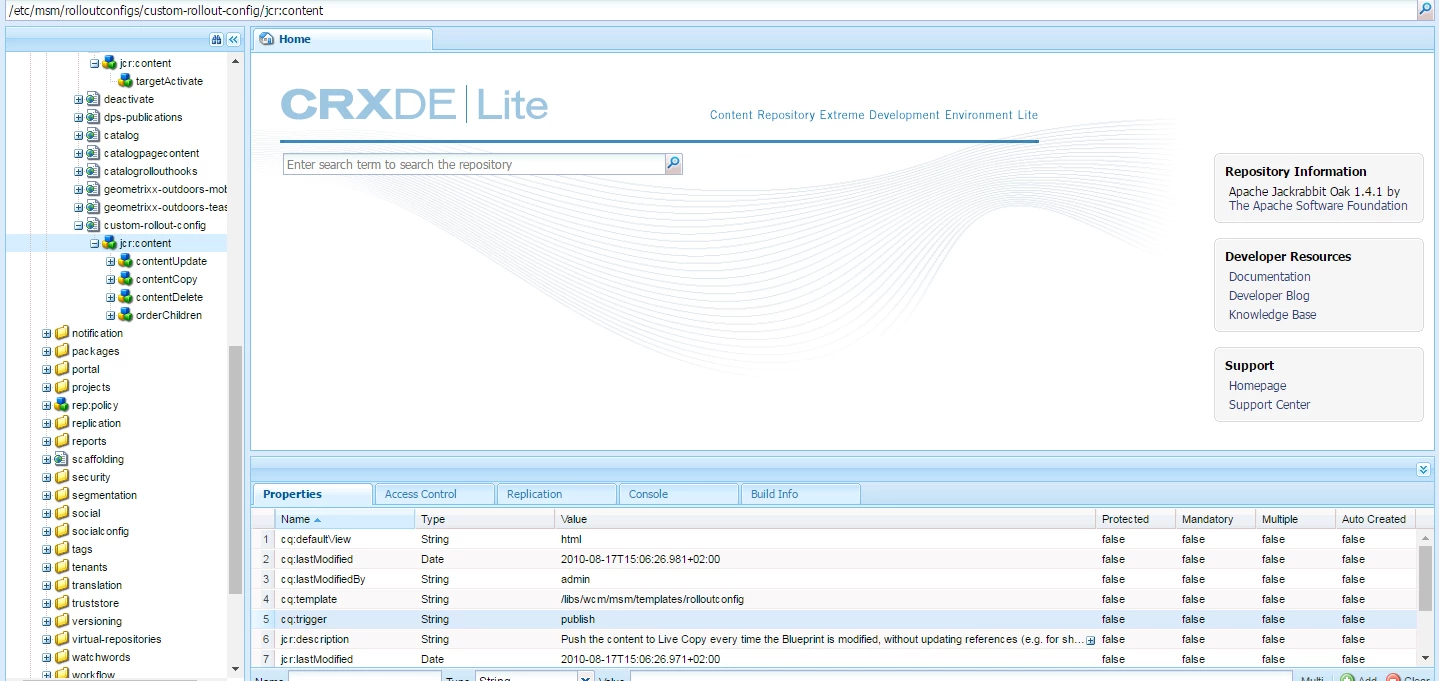Click the Home tab icon
This screenshot has height=681, width=1439.
(x=266, y=39)
